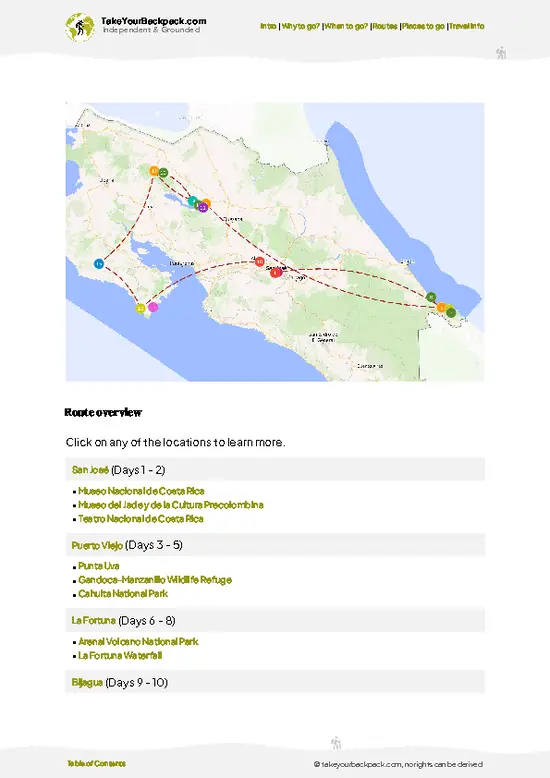Click the hiker icon above the footer

(x=336, y=743)
